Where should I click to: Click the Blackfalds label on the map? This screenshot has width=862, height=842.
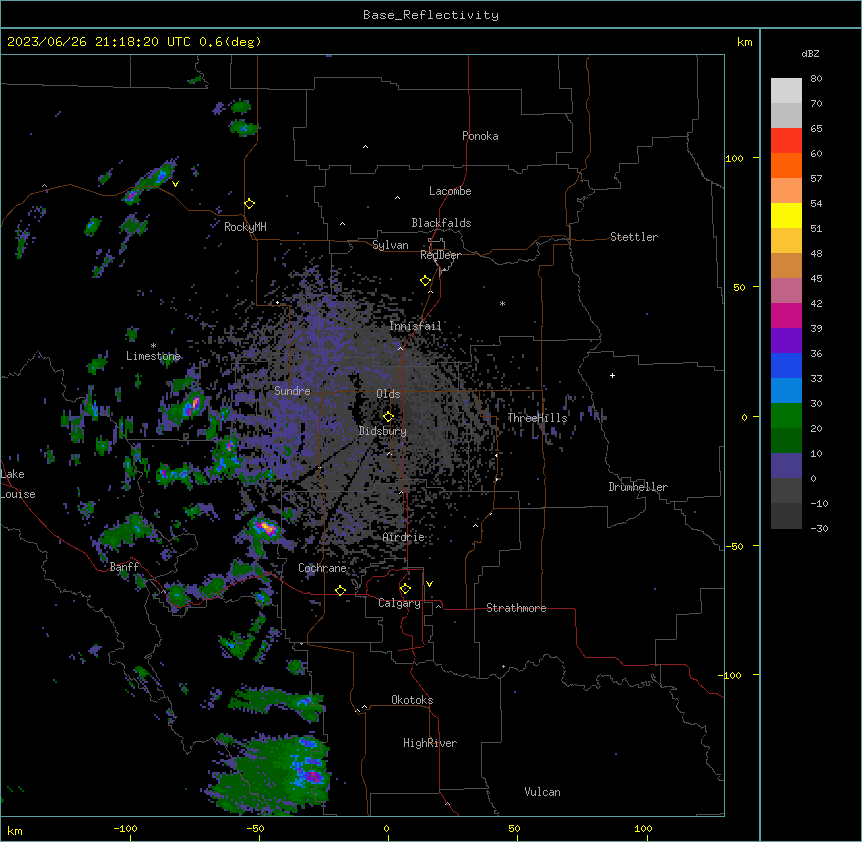pos(441,223)
